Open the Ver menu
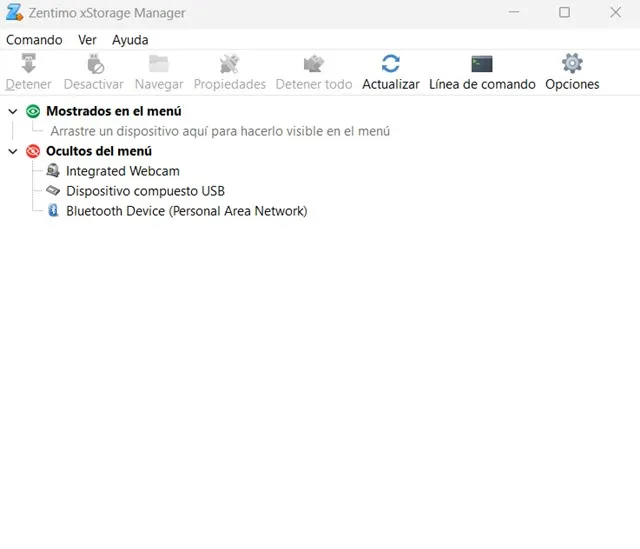 [87, 40]
